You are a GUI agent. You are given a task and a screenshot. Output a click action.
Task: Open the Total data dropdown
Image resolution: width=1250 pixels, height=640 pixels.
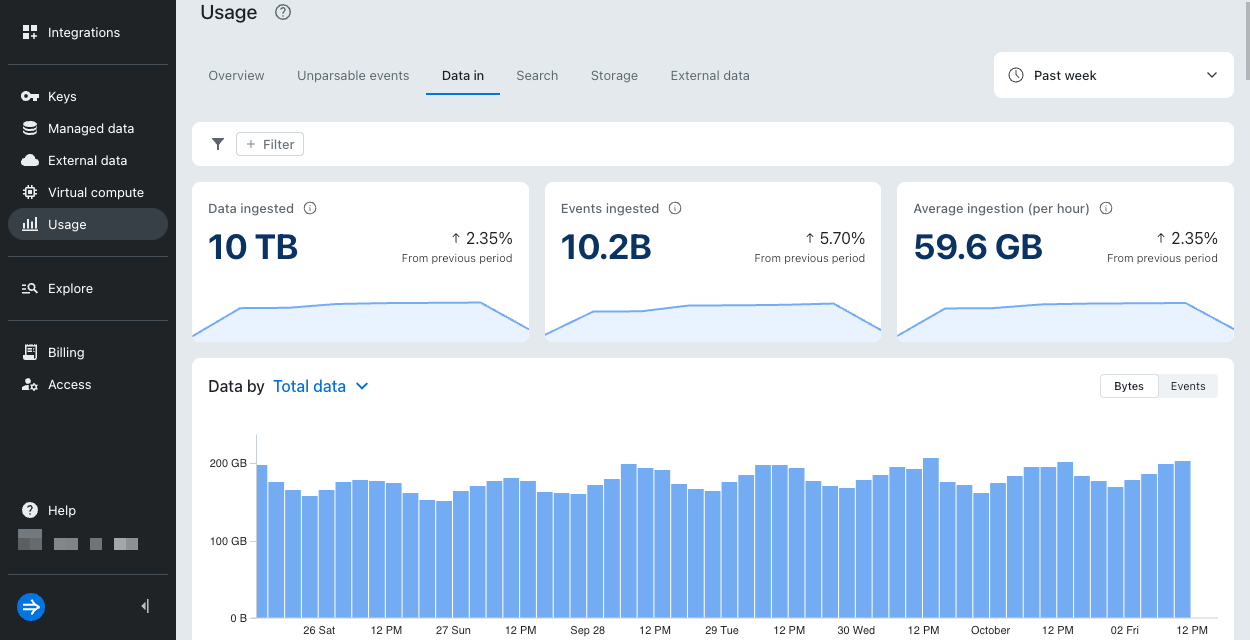point(321,386)
